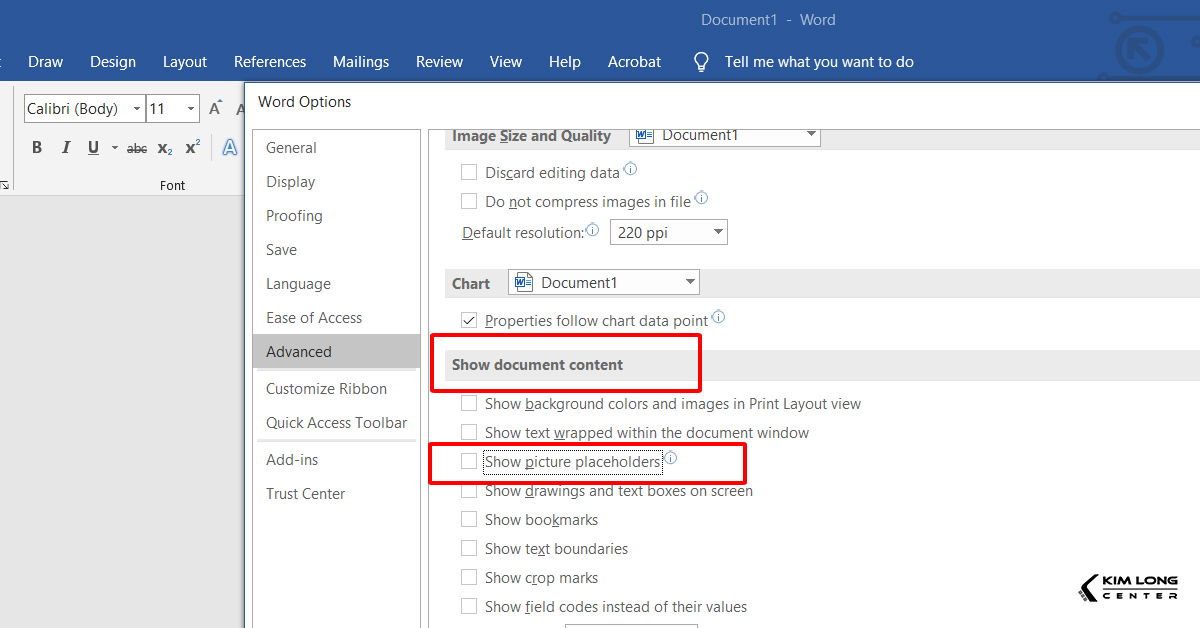Open Customize Ribbon options category
Screen dimensions: 1200x628
326,389
